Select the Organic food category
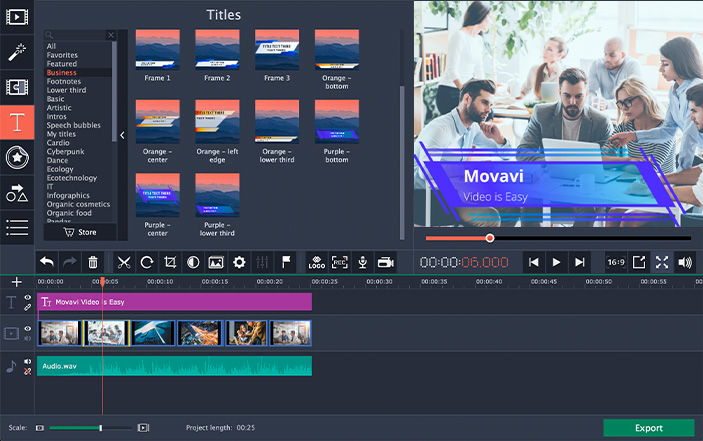Viewport: 703px width, 441px height. (69, 213)
